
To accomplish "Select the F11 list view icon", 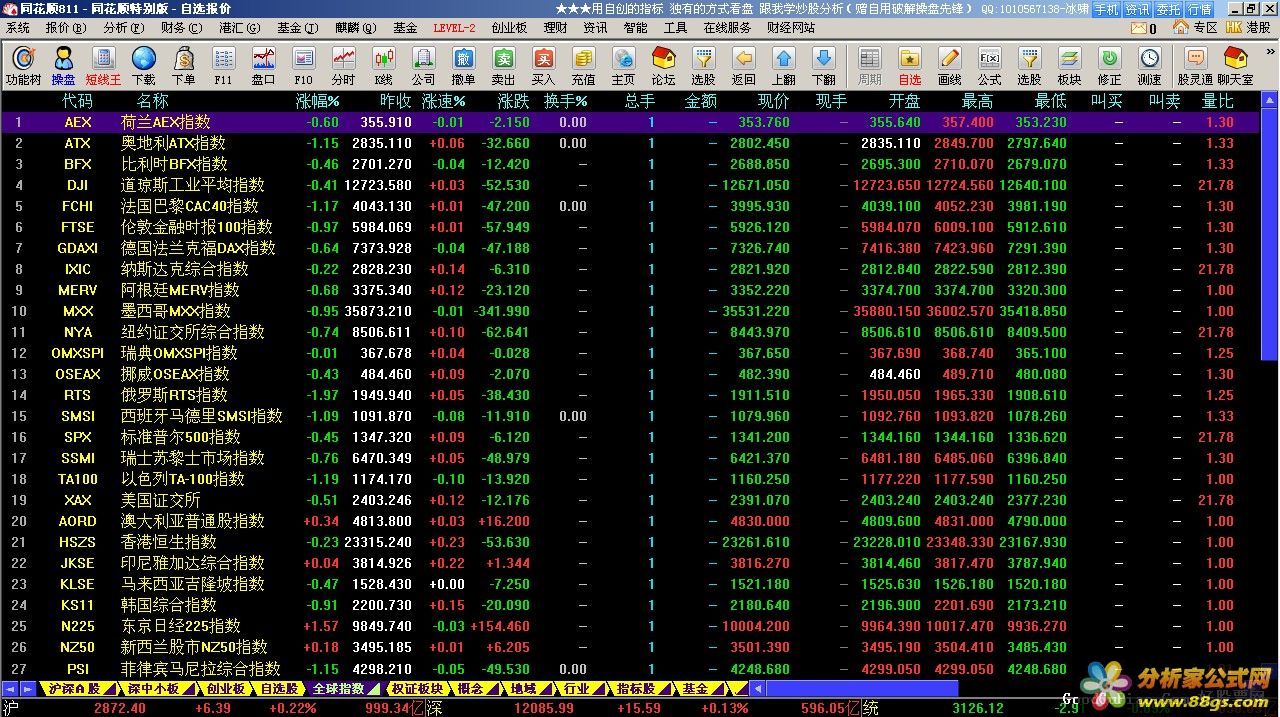I will pos(223,65).
